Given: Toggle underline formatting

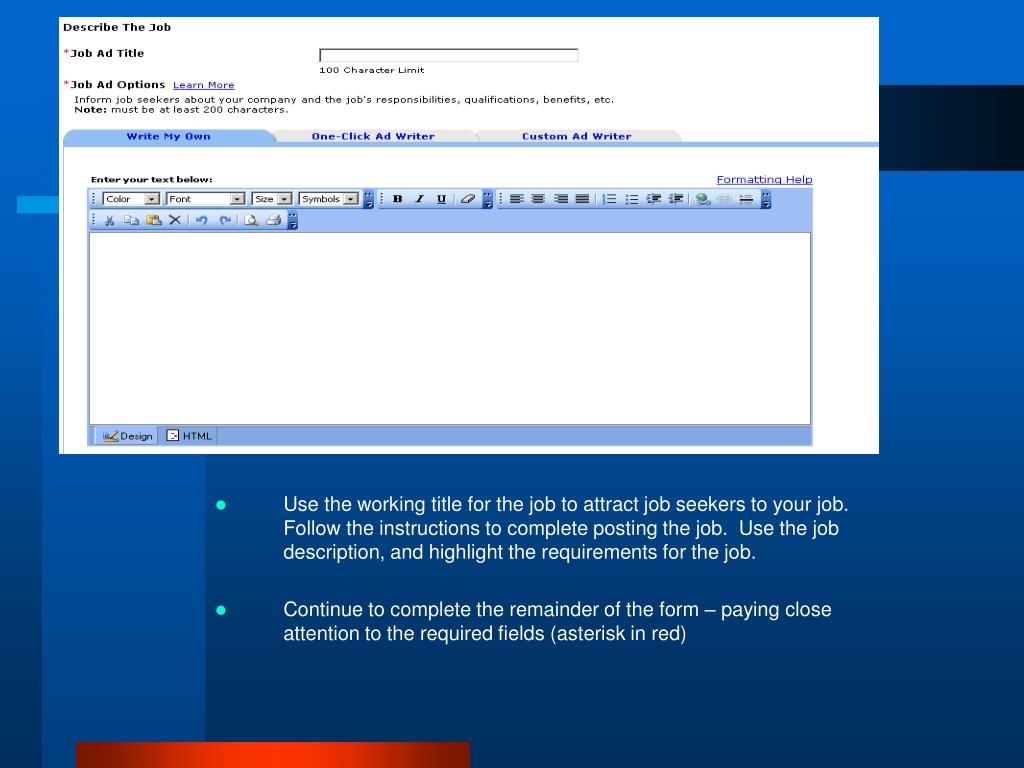Looking at the screenshot, I should 441,199.
